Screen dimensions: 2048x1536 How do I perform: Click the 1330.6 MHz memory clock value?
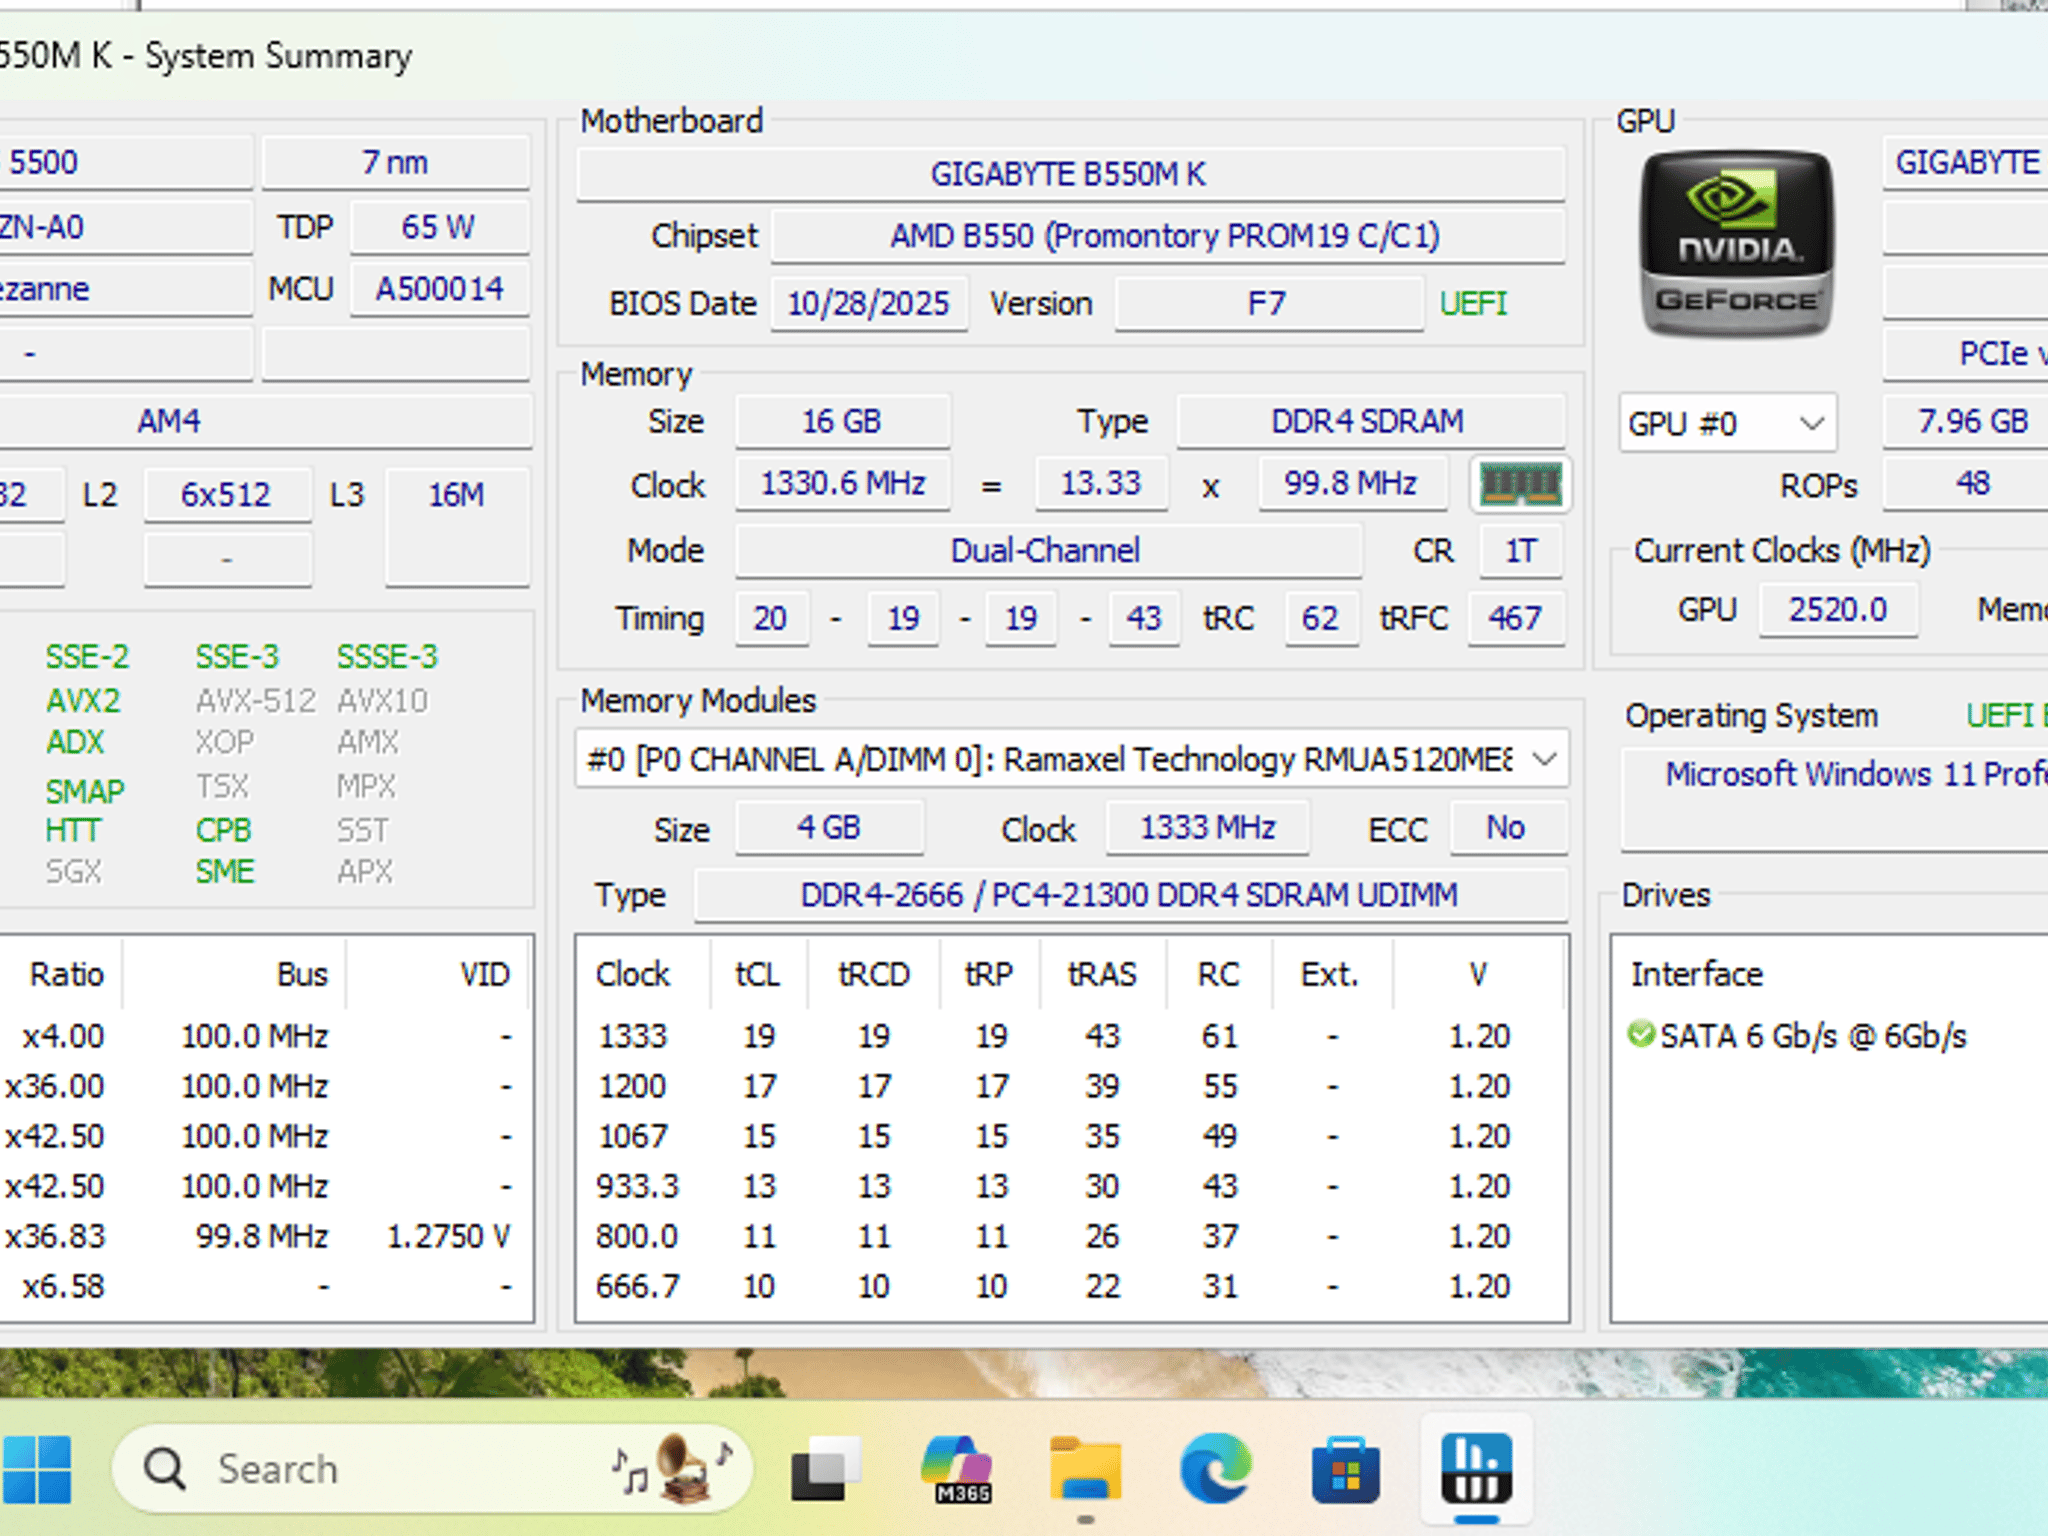(842, 484)
